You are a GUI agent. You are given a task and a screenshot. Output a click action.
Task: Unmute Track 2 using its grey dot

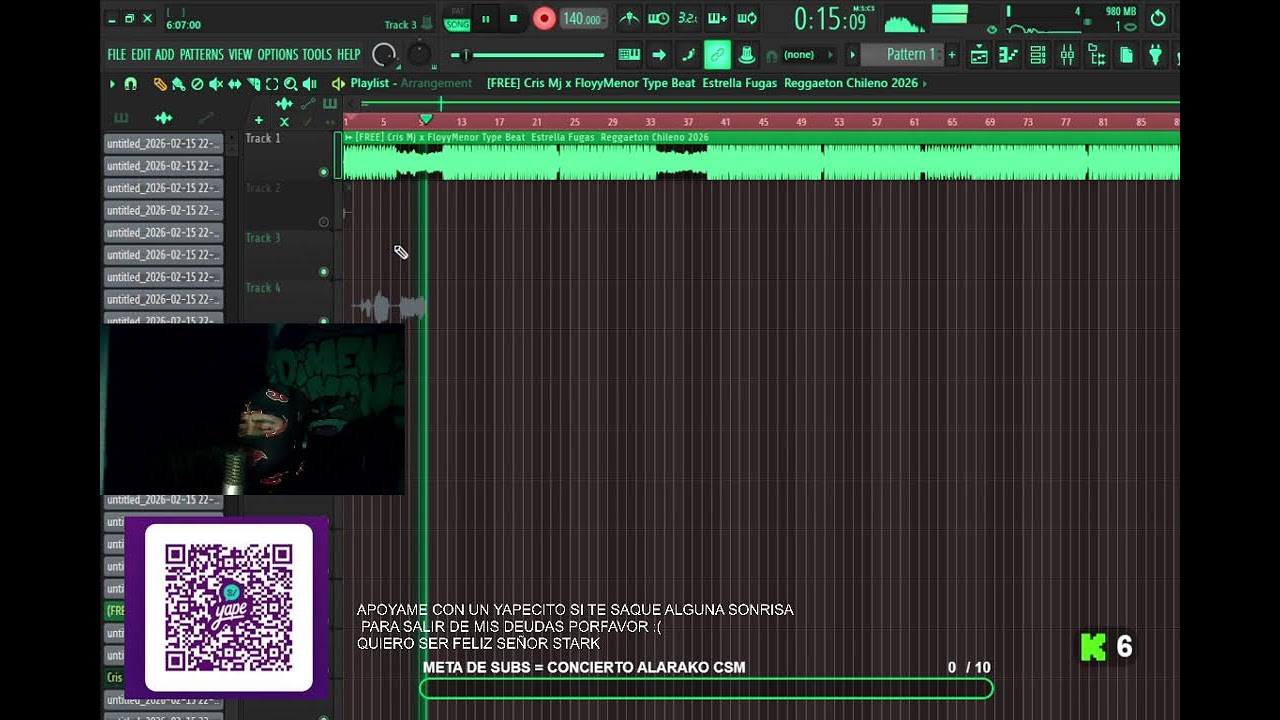click(323, 222)
